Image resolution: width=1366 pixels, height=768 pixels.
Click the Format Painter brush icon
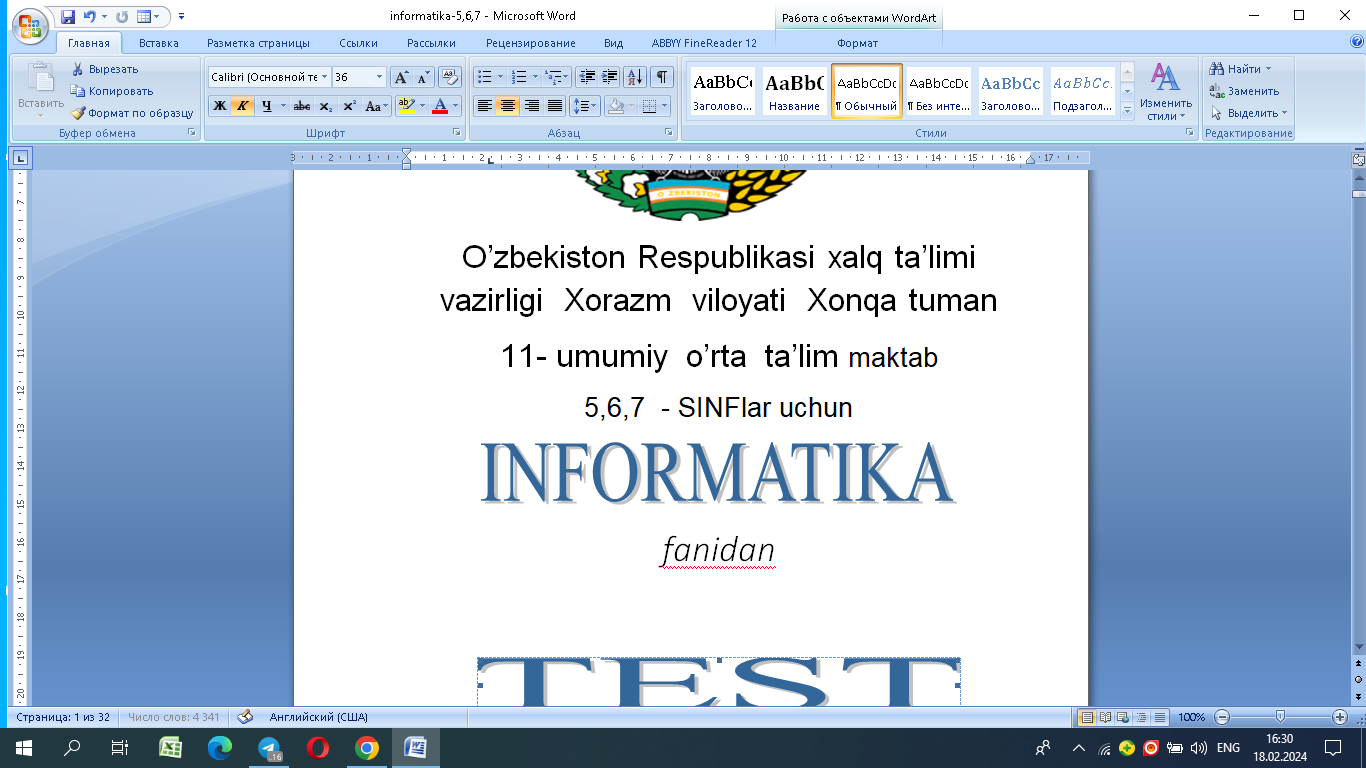tap(78, 113)
